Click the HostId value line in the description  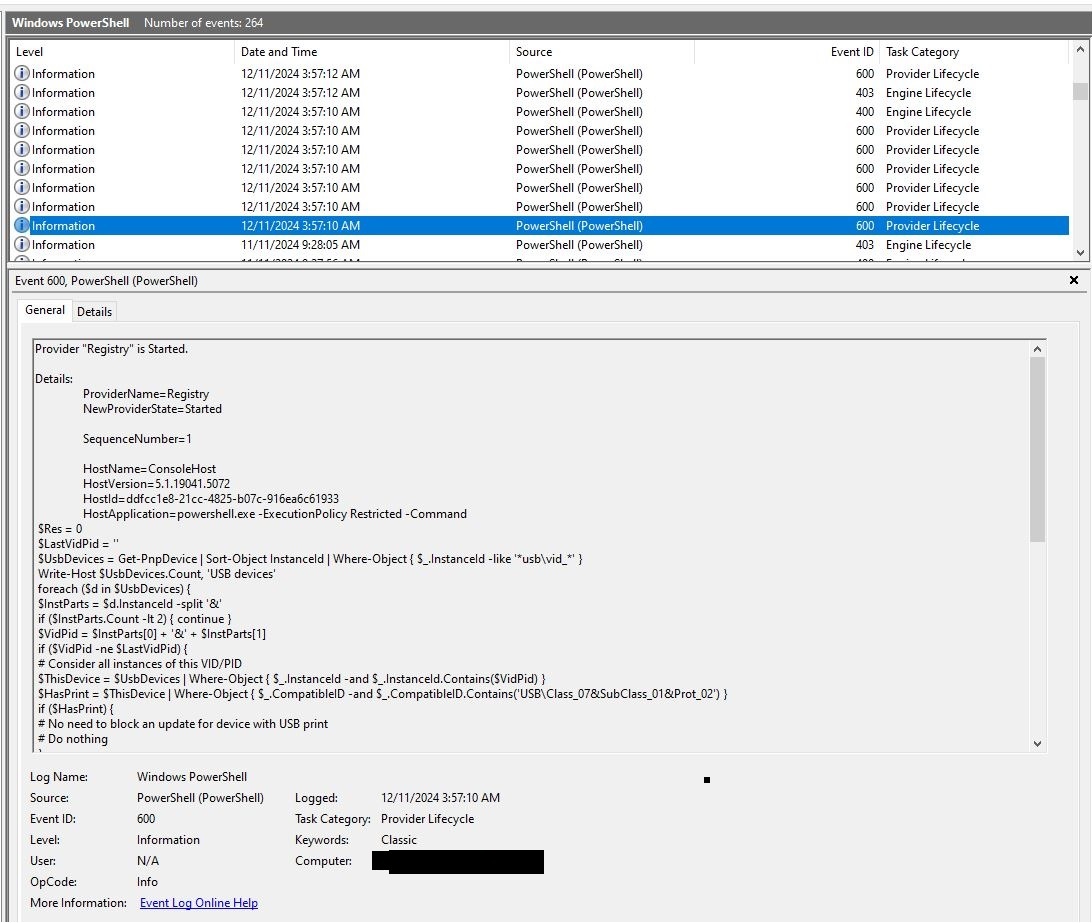pos(210,499)
